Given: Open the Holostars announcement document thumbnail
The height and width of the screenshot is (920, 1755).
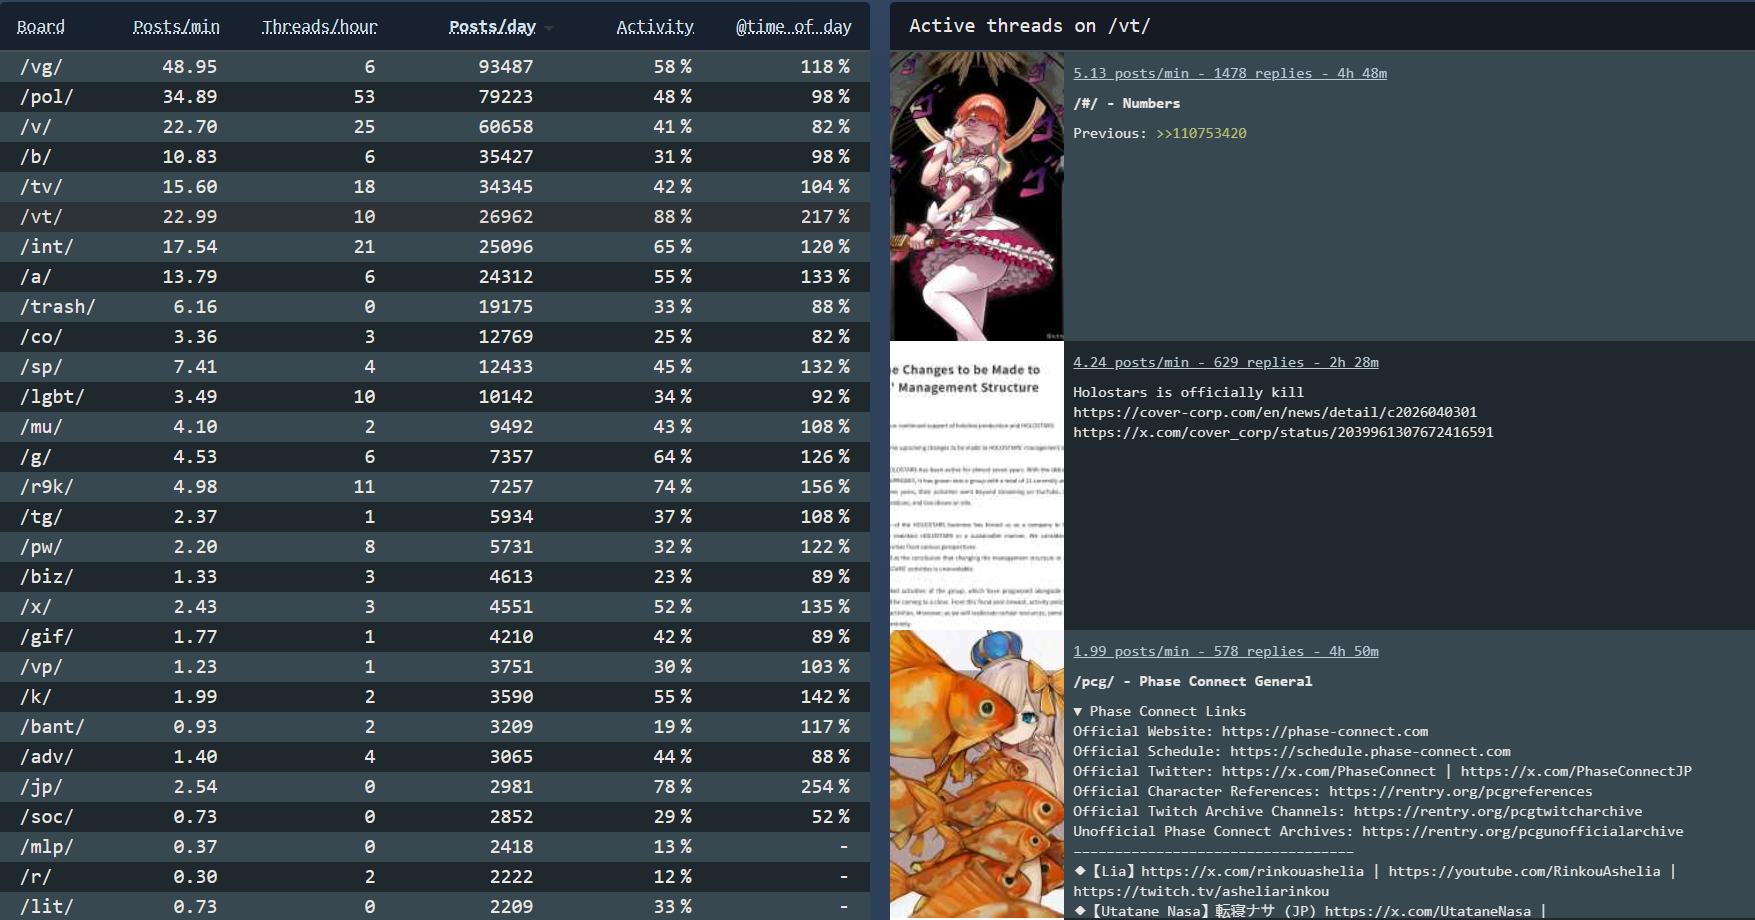Looking at the screenshot, I should (x=977, y=485).
